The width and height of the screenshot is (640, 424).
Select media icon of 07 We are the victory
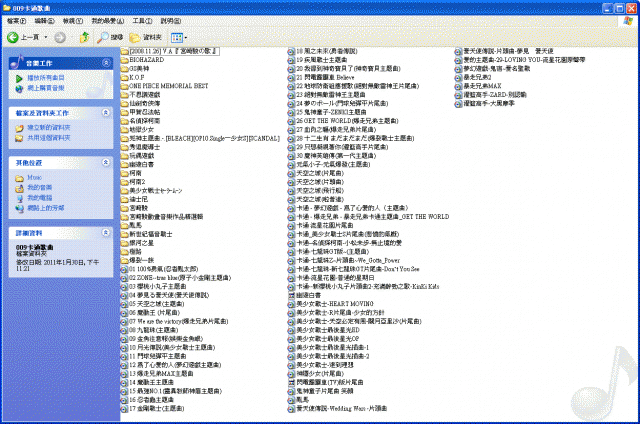click(x=124, y=322)
